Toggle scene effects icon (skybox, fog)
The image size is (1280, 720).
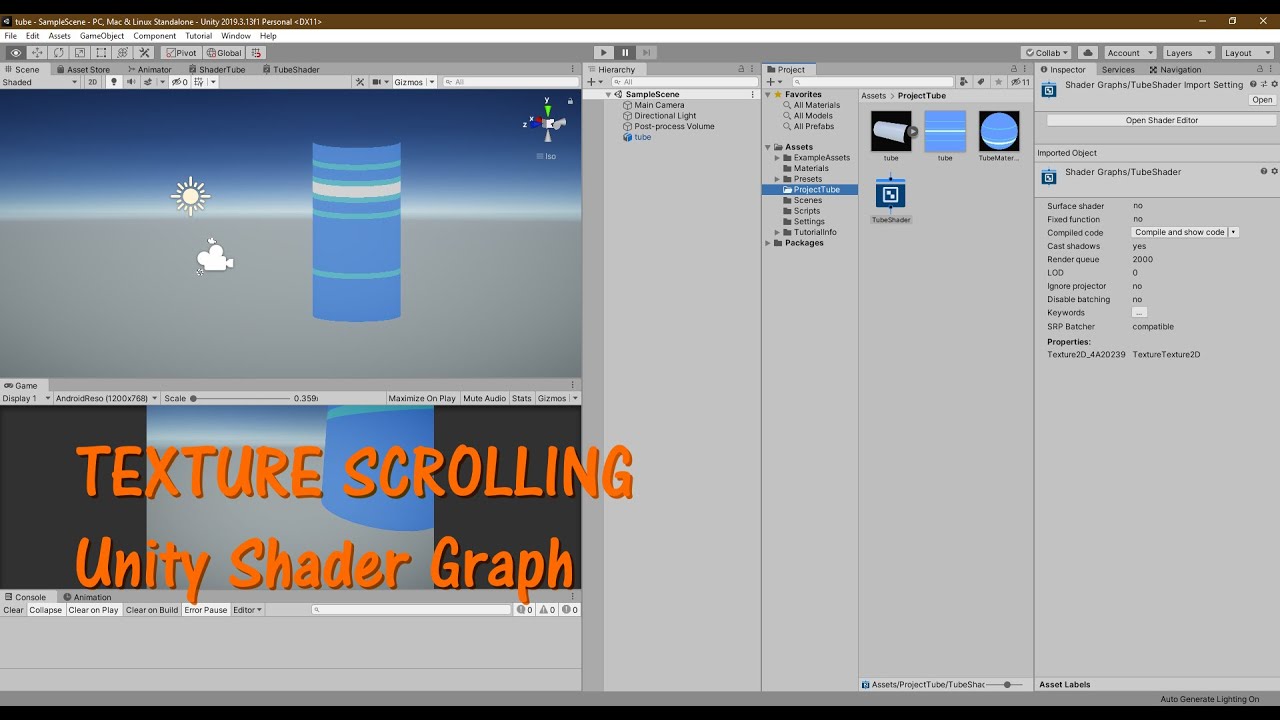coord(149,82)
